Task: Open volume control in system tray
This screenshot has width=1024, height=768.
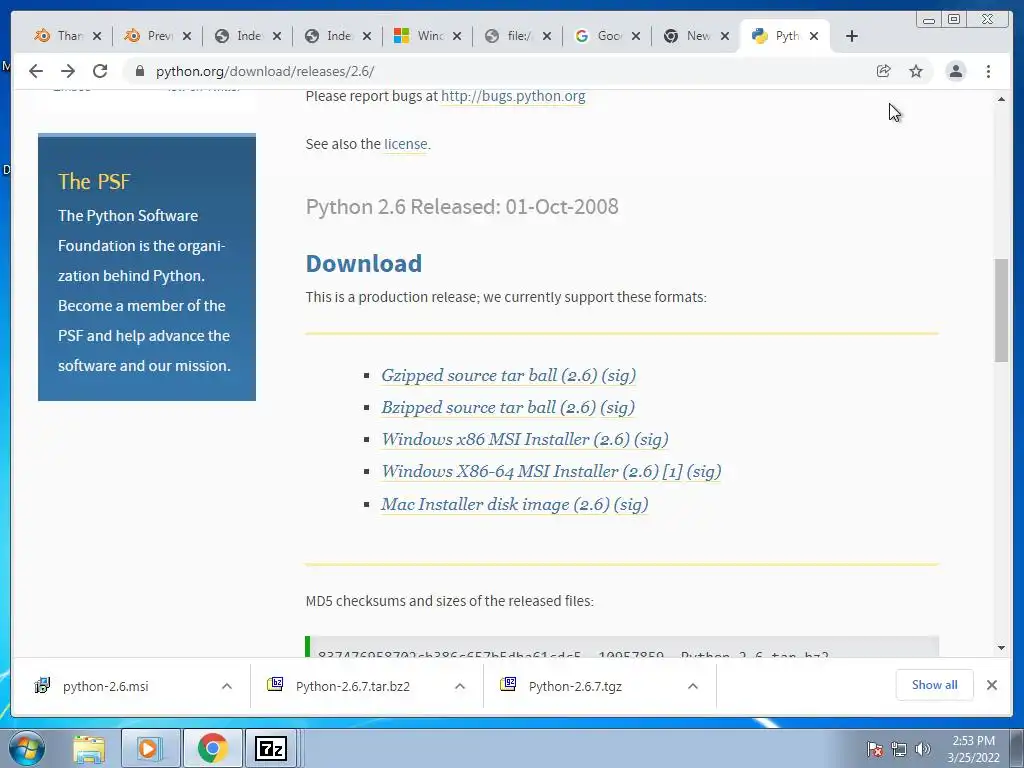Action: tap(923, 750)
